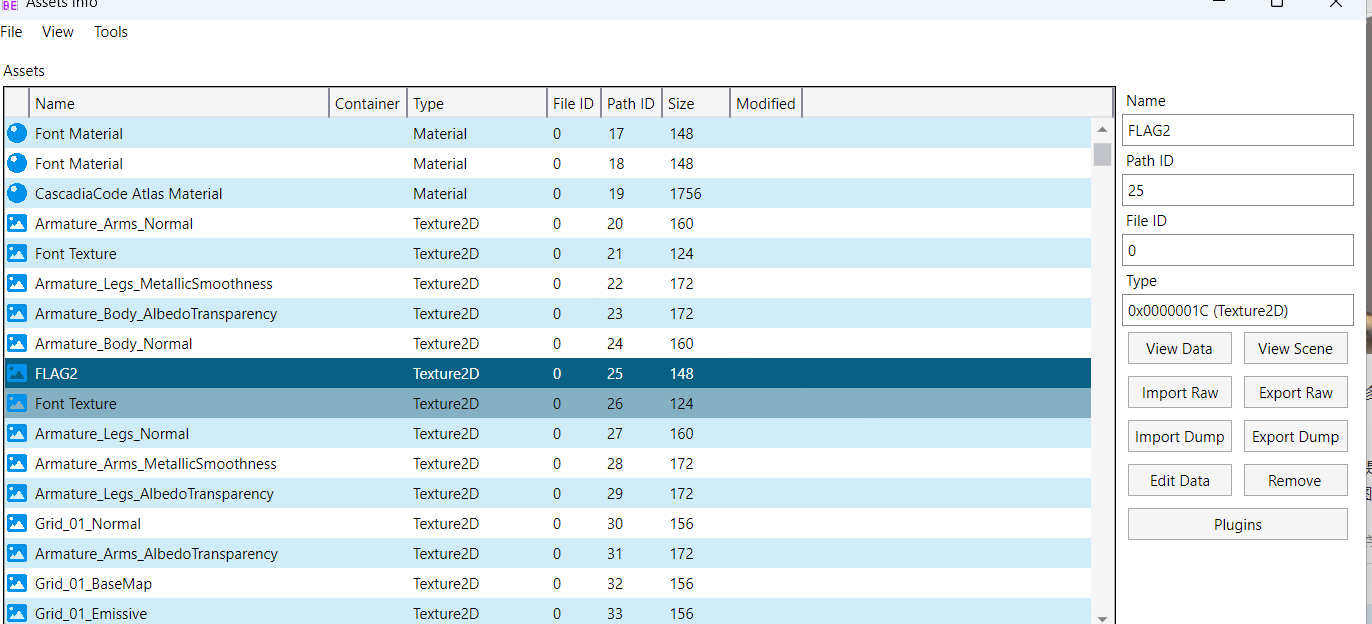Click texture icon for Grid_01_Normal
Viewport: 1372px width, 624px height.
[17, 523]
